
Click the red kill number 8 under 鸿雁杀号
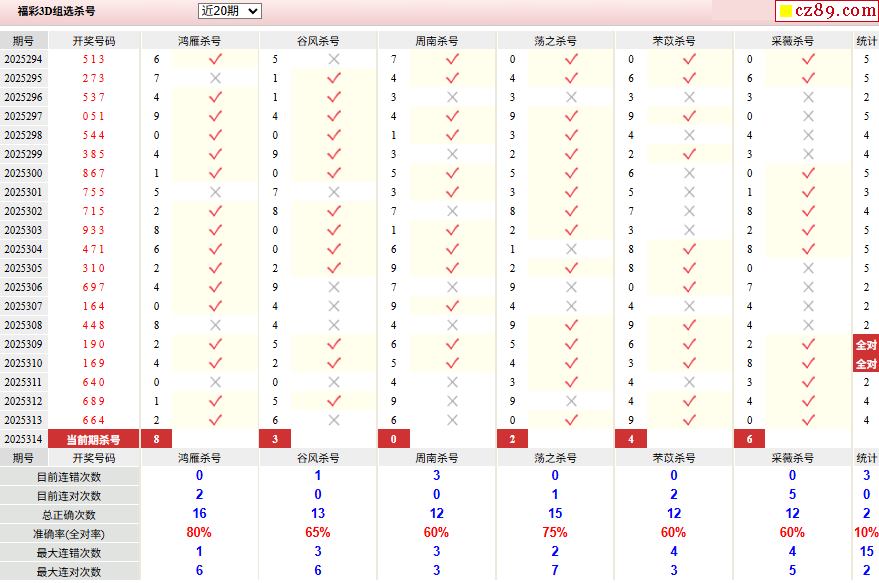click(156, 439)
